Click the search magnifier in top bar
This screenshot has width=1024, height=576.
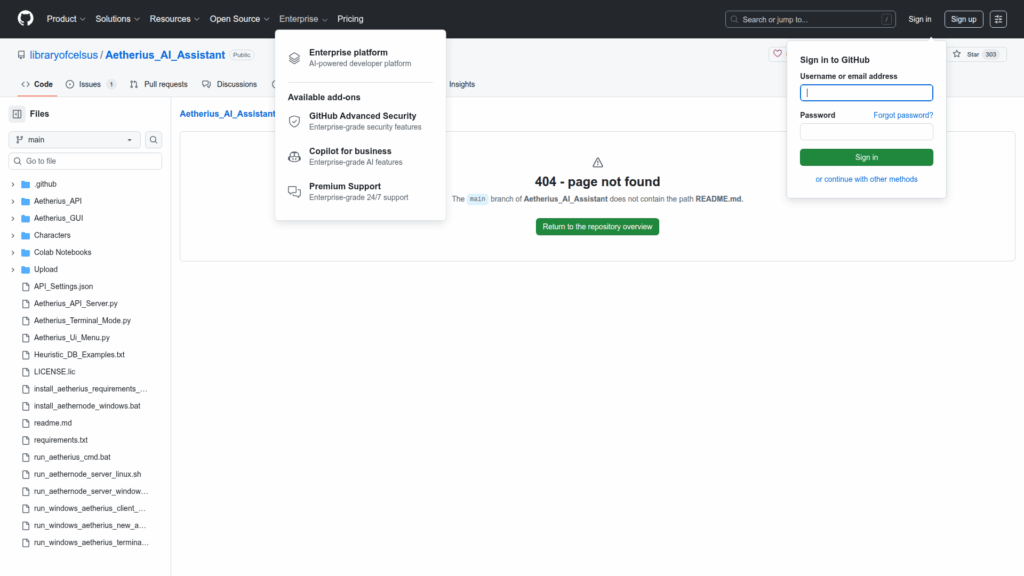[734, 20]
